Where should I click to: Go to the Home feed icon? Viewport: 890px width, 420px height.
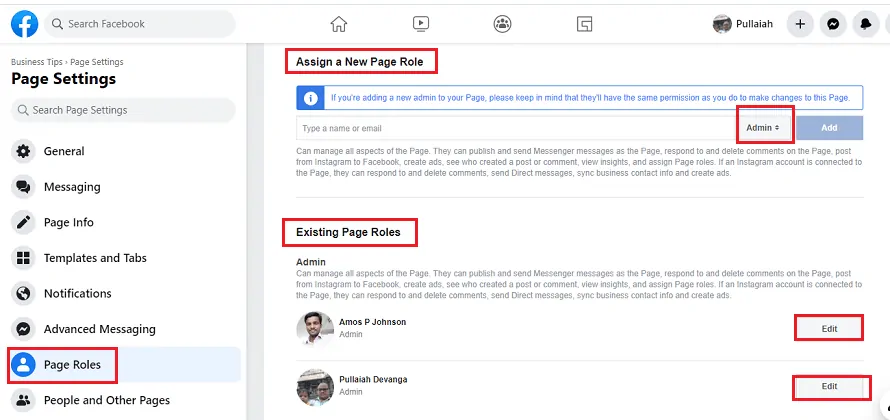pos(339,24)
